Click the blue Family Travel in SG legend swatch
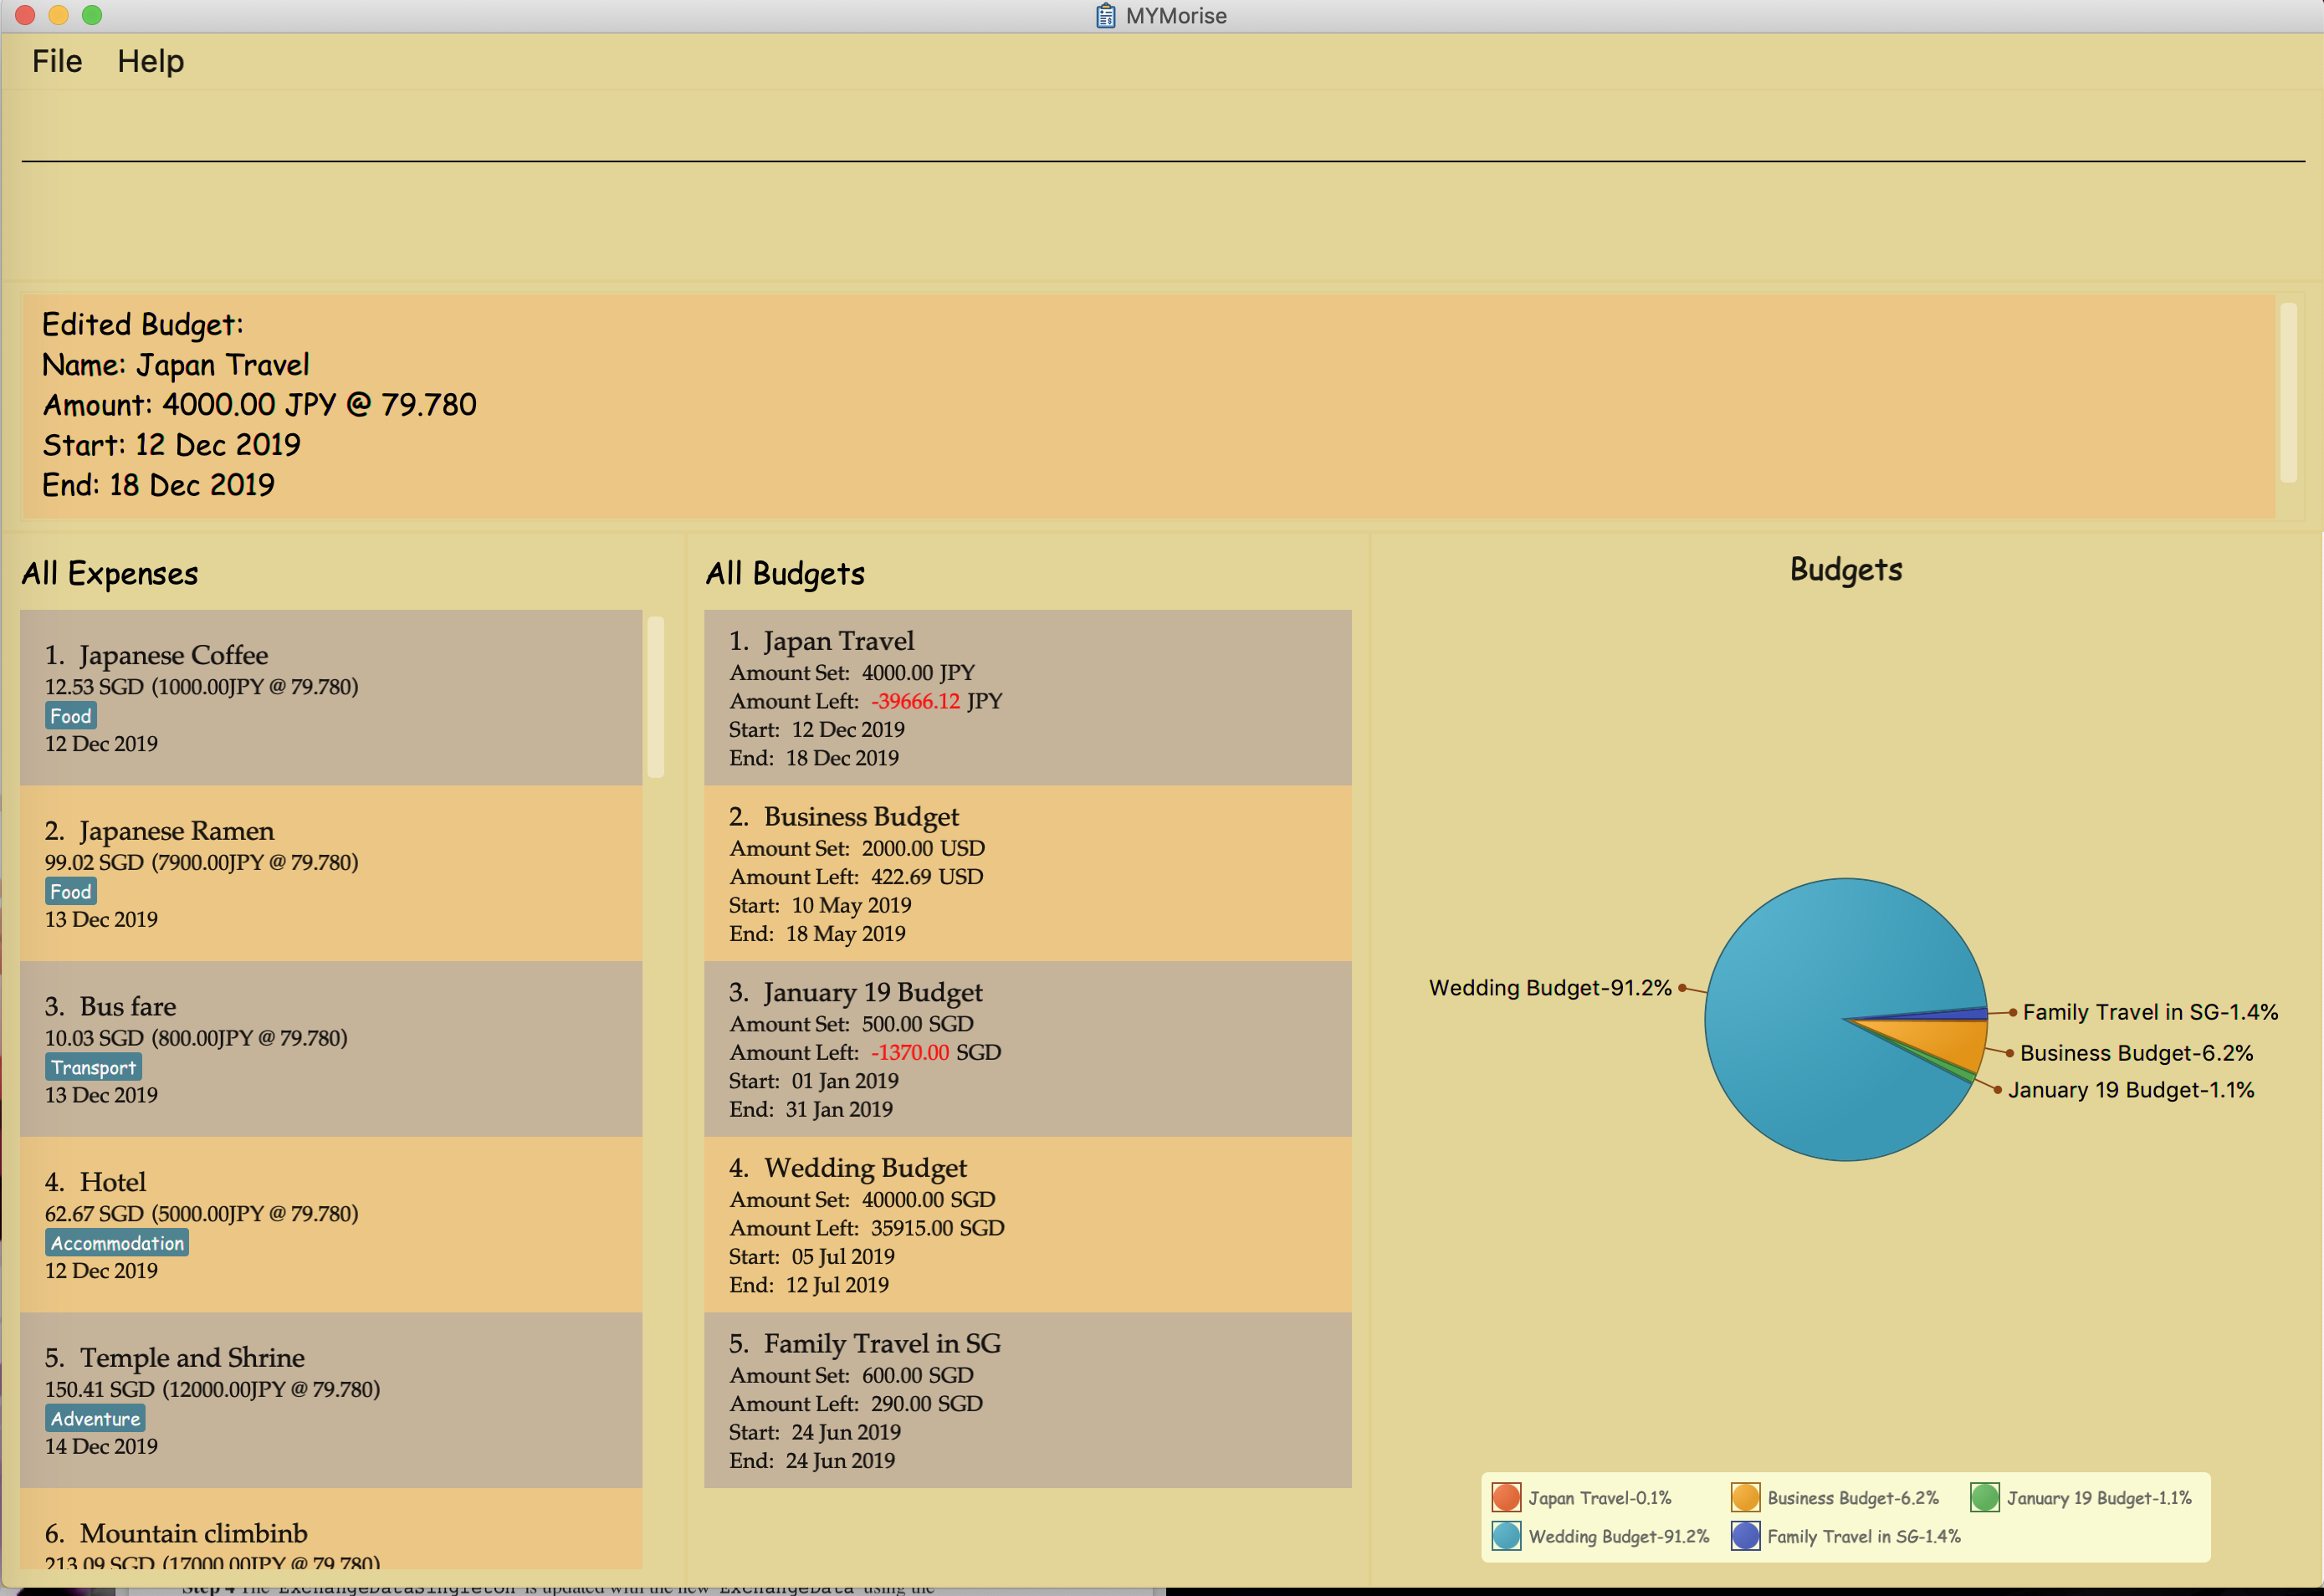 [1745, 1535]
